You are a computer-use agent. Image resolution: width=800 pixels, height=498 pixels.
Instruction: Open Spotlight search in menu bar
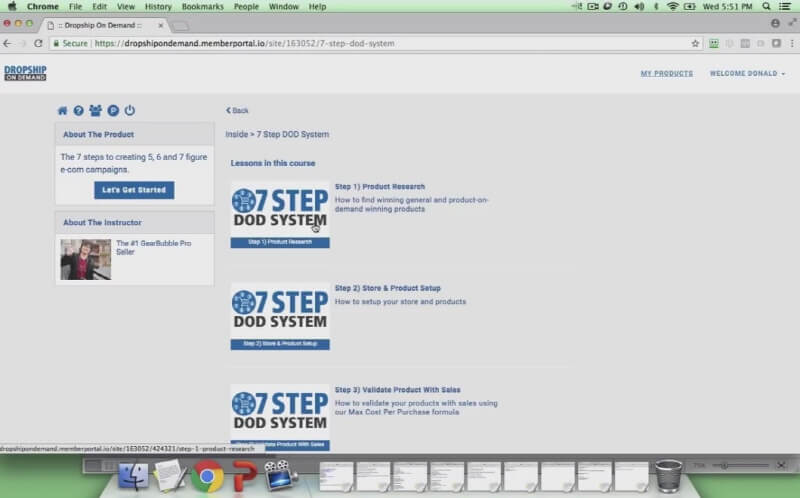click(x=766, y=7)
